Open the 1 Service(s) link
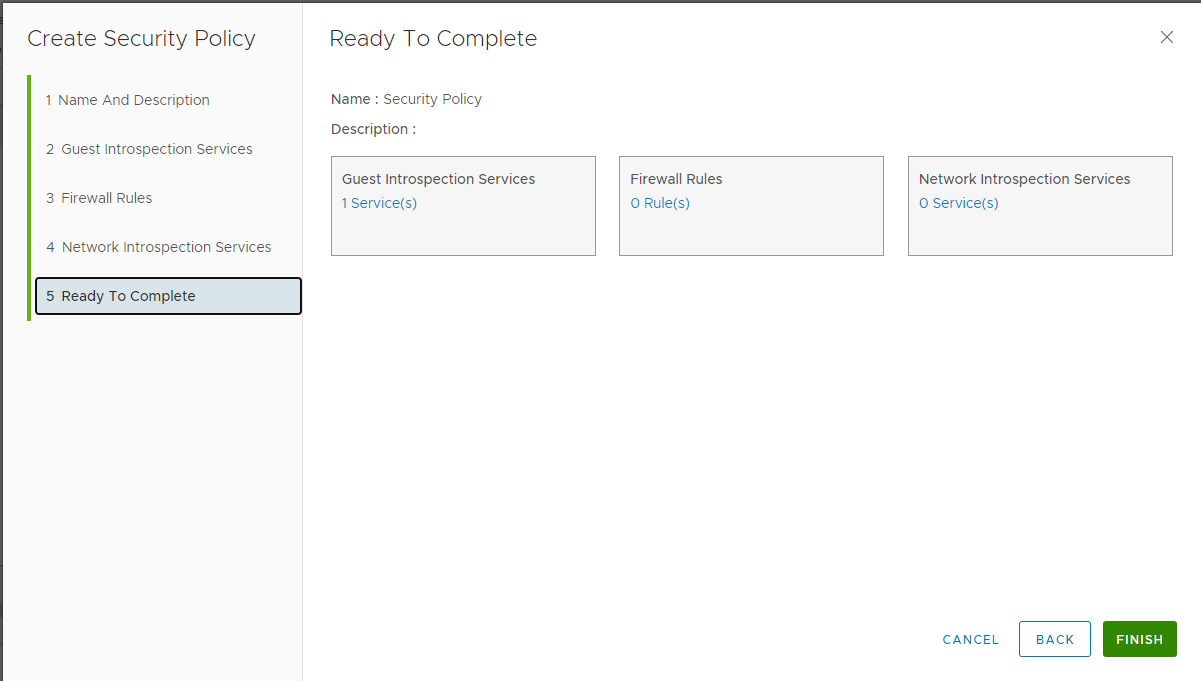This screenshot has width=1201, height=681. coord(380,202)
